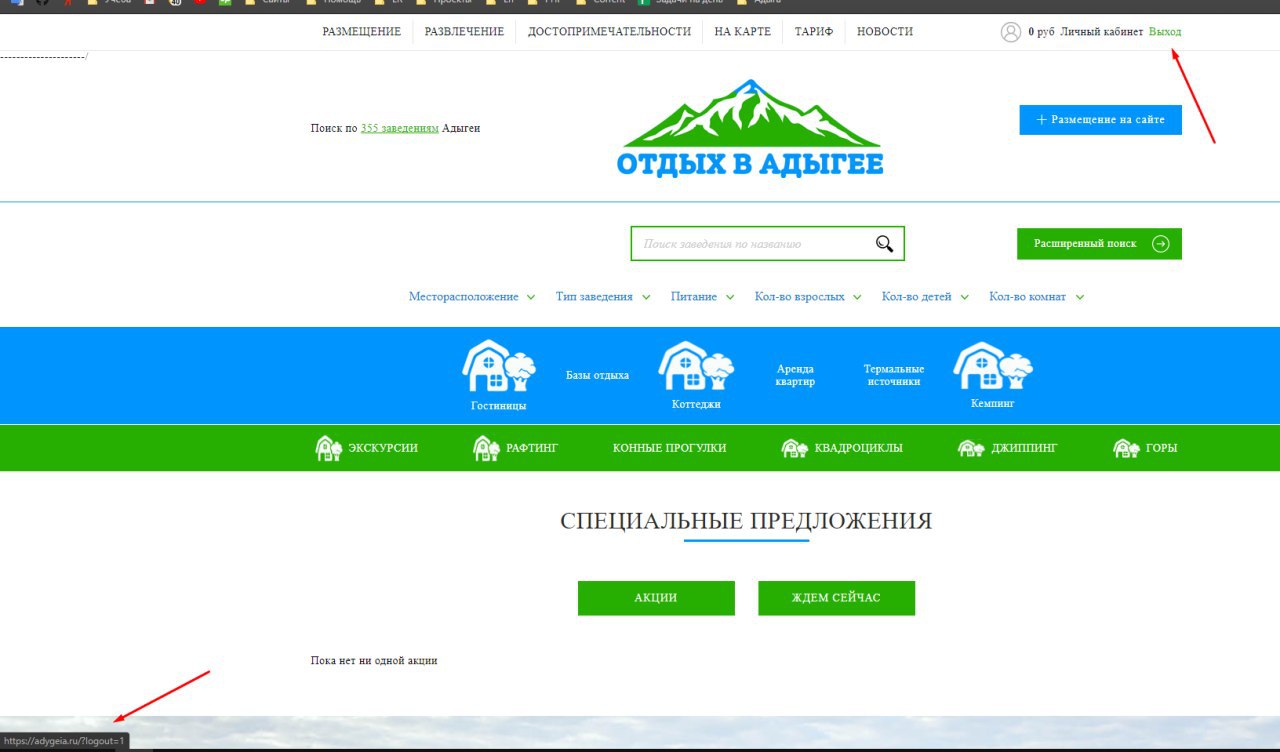Select the АКЦИИ button
This screenshot has height=752, width=1280.
(656, 598)
